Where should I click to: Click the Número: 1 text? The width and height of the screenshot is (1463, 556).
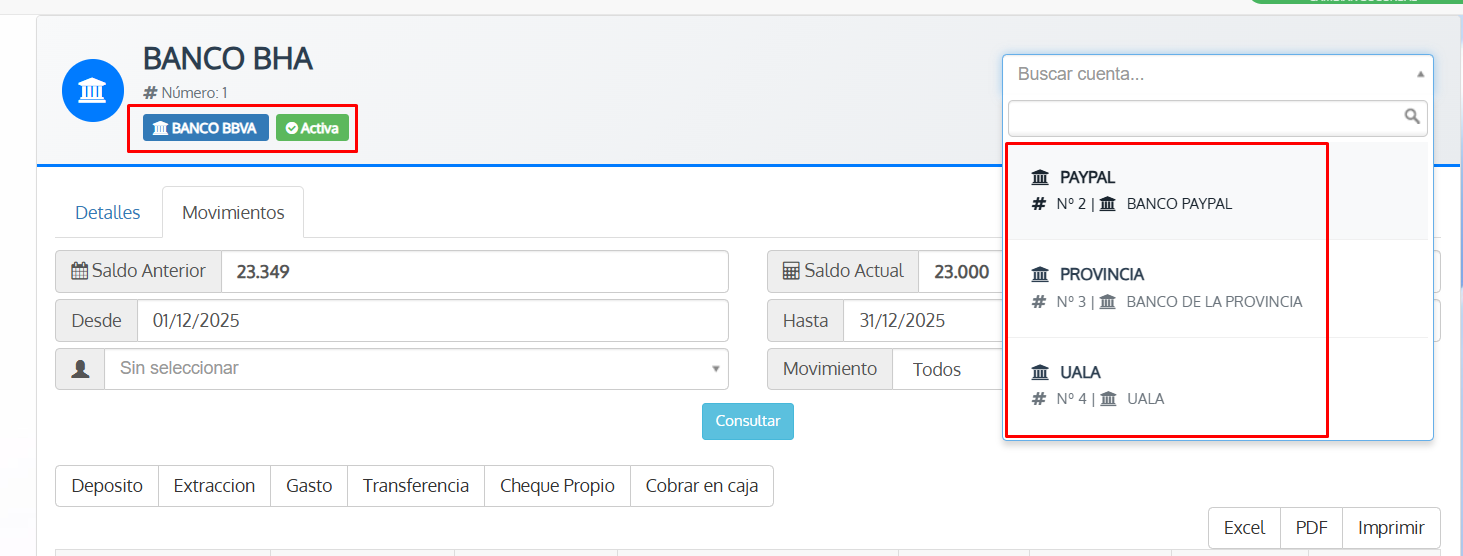click(x=195, y=93)
